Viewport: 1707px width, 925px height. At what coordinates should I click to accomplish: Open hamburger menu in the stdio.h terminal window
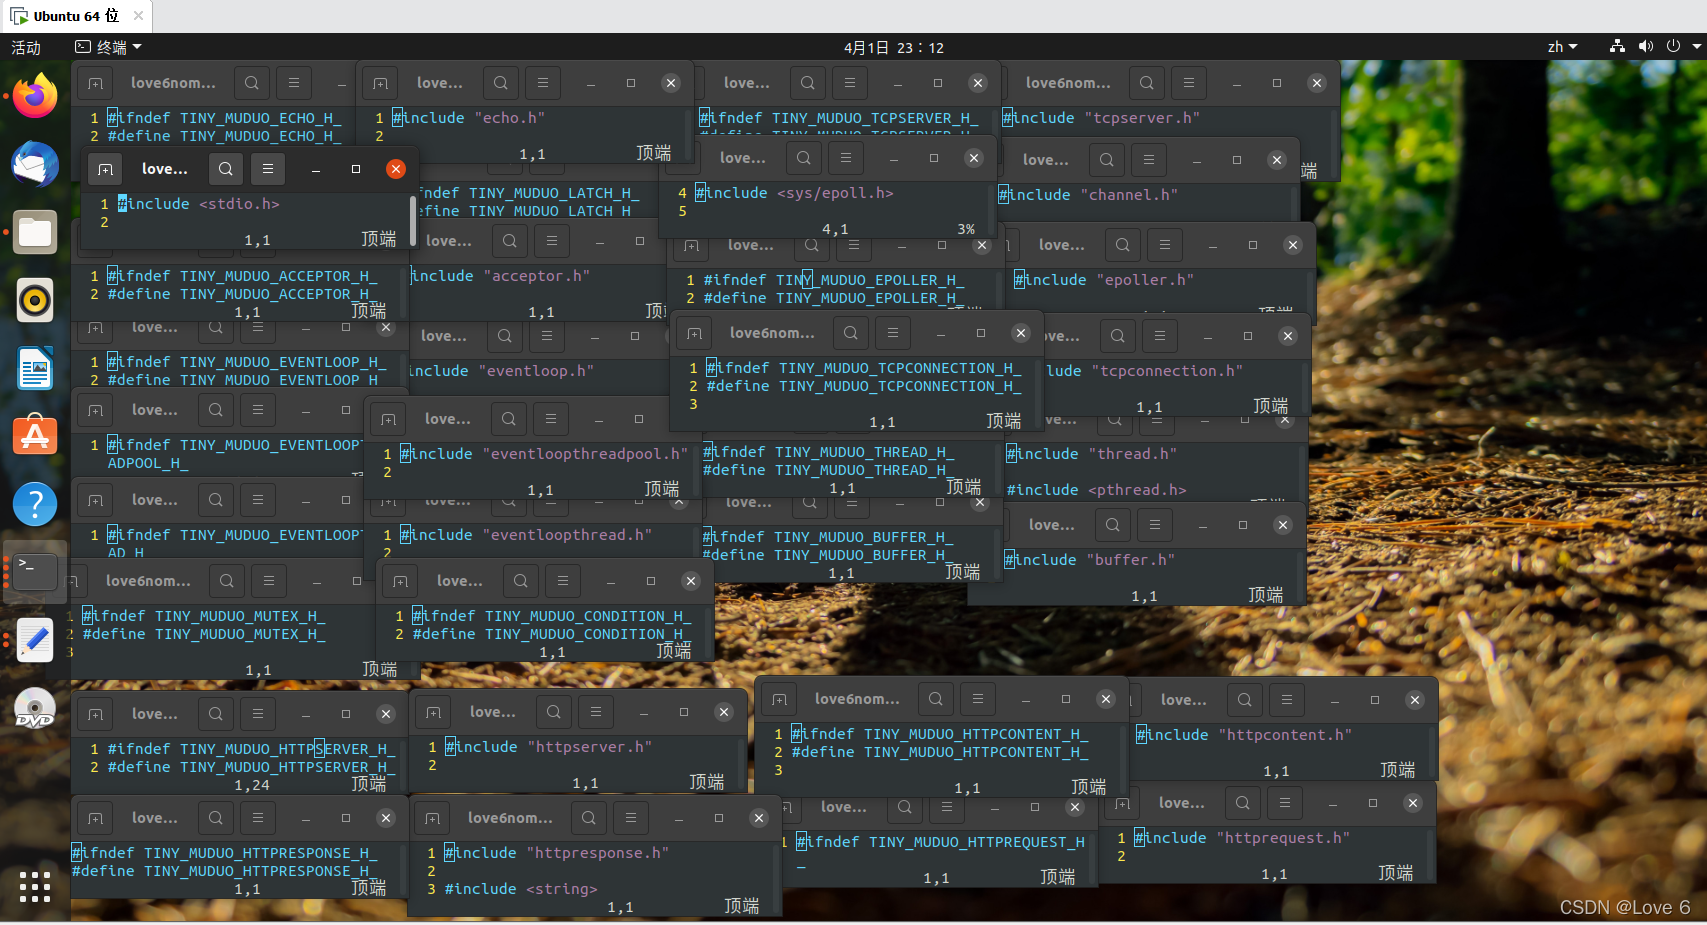[x=268, y=169]
